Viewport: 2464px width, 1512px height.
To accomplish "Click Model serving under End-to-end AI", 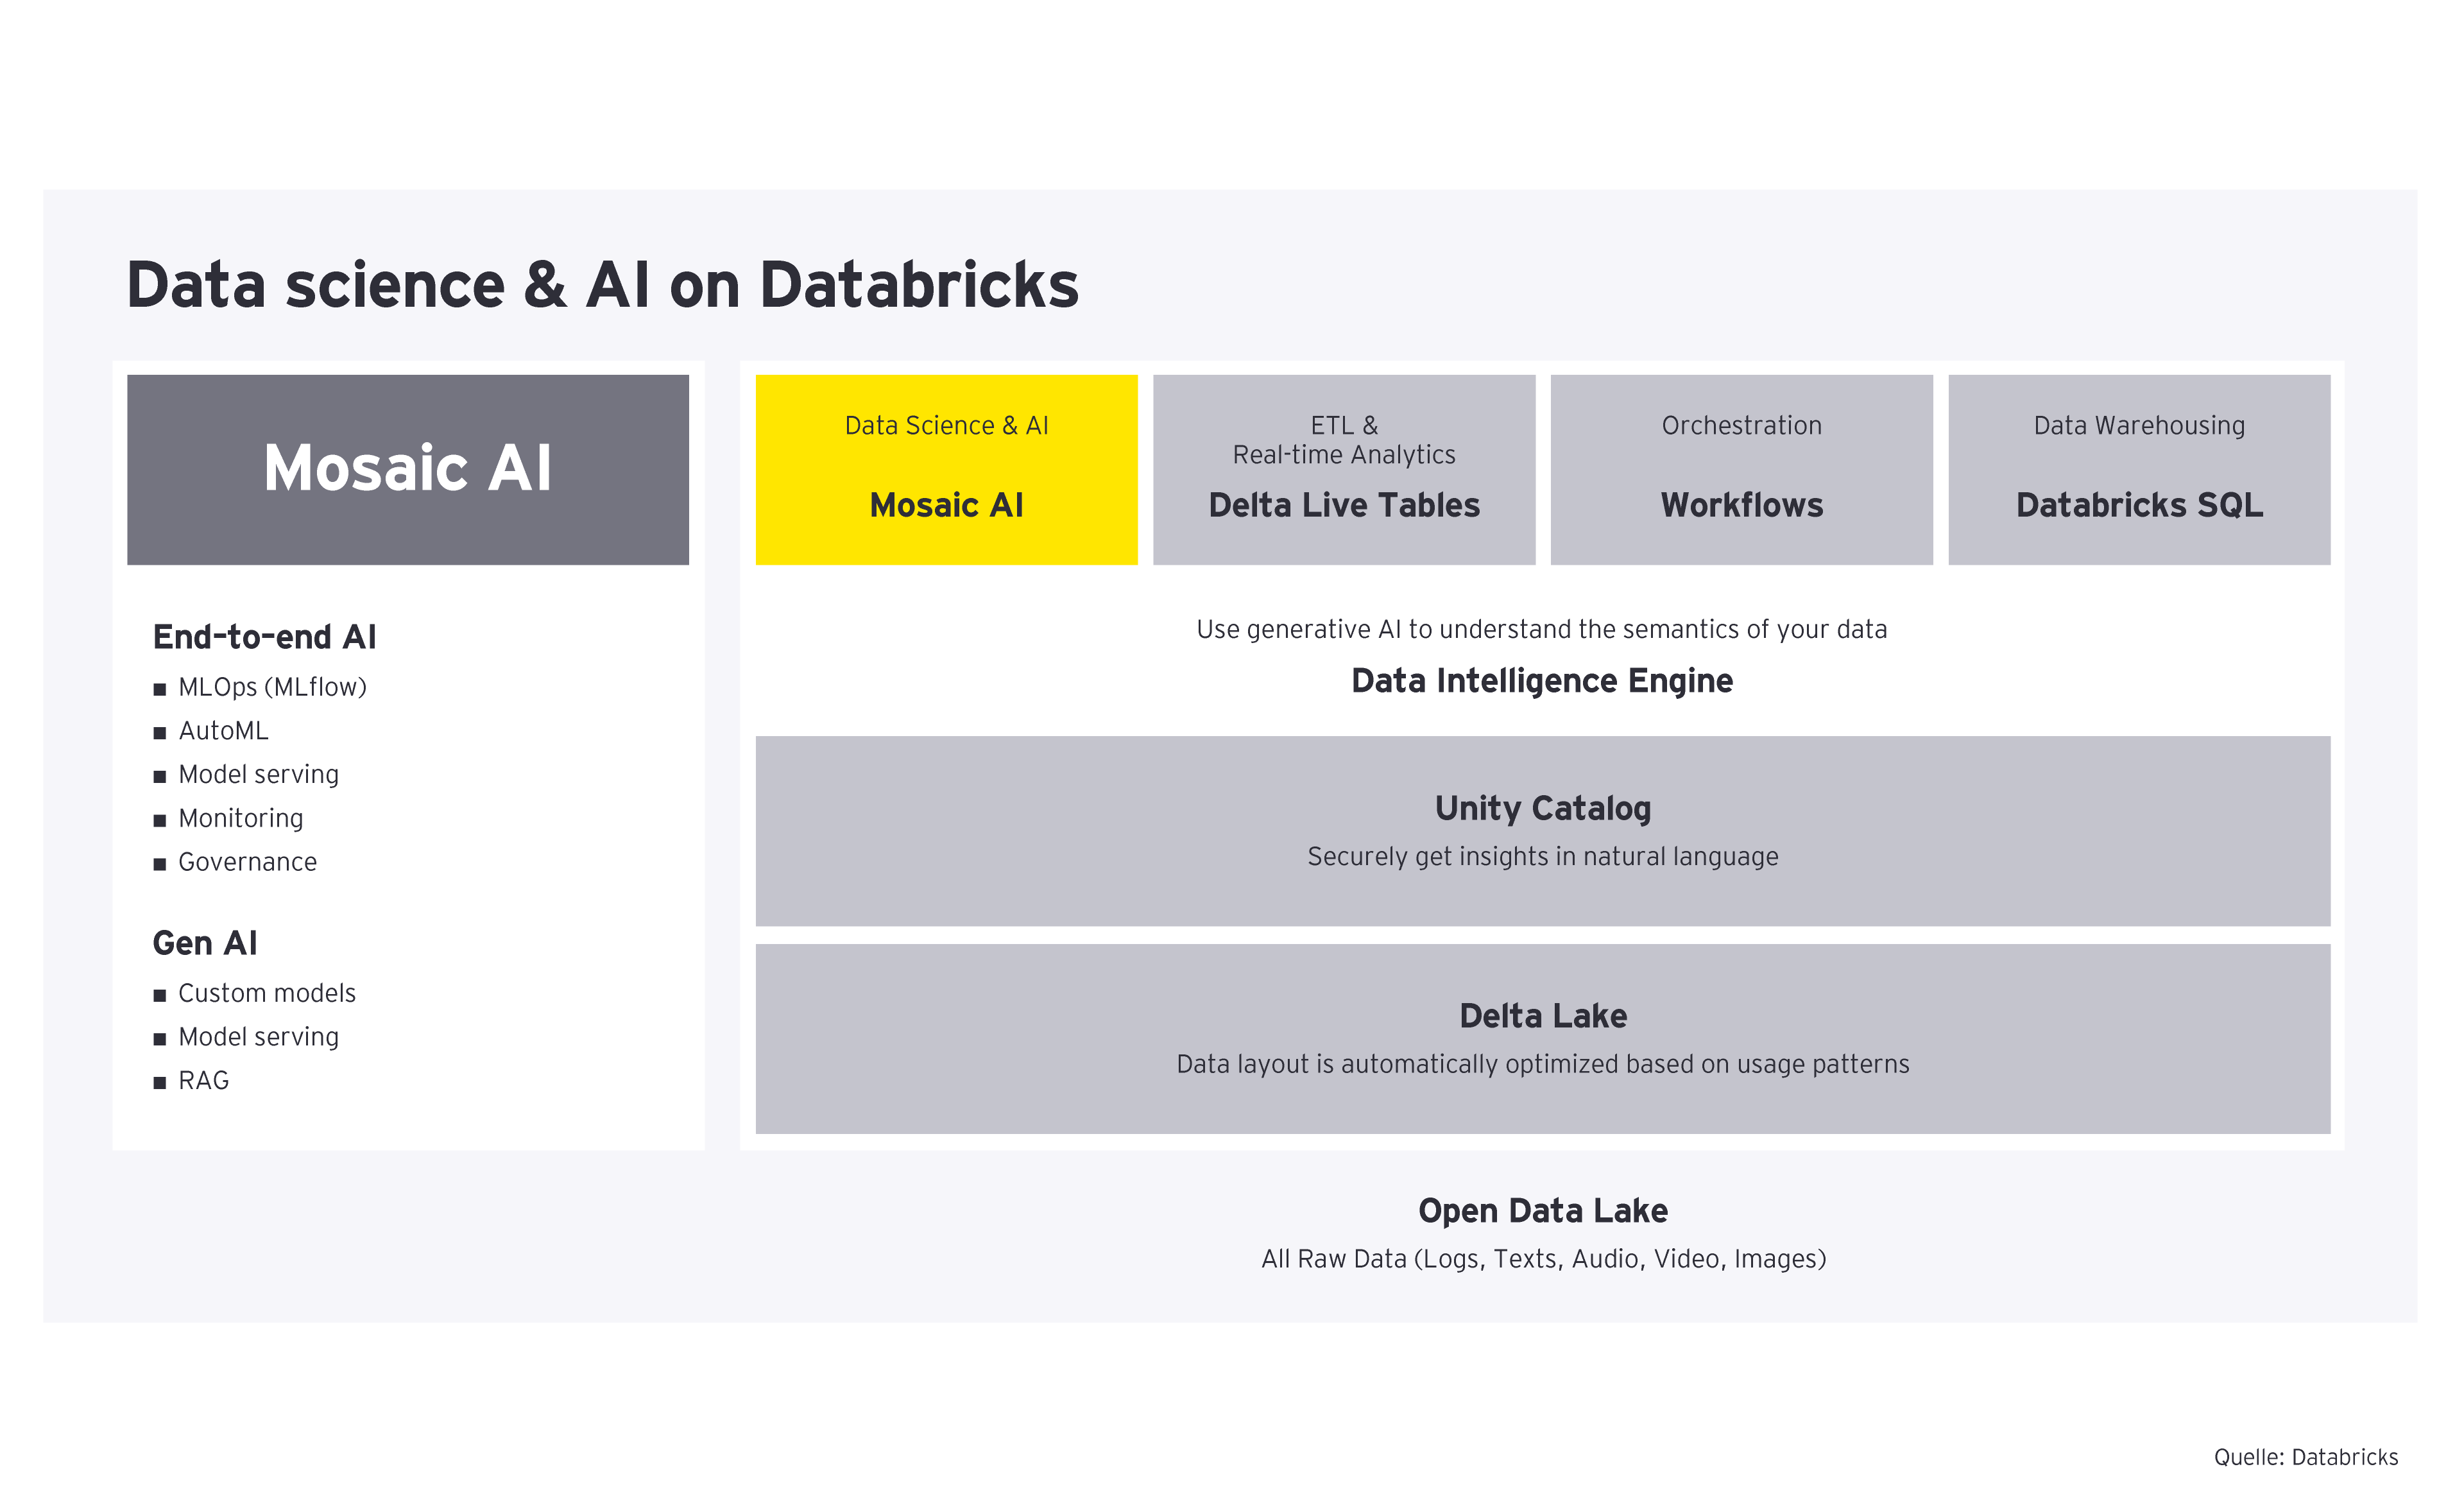I will tap(258, 775).
